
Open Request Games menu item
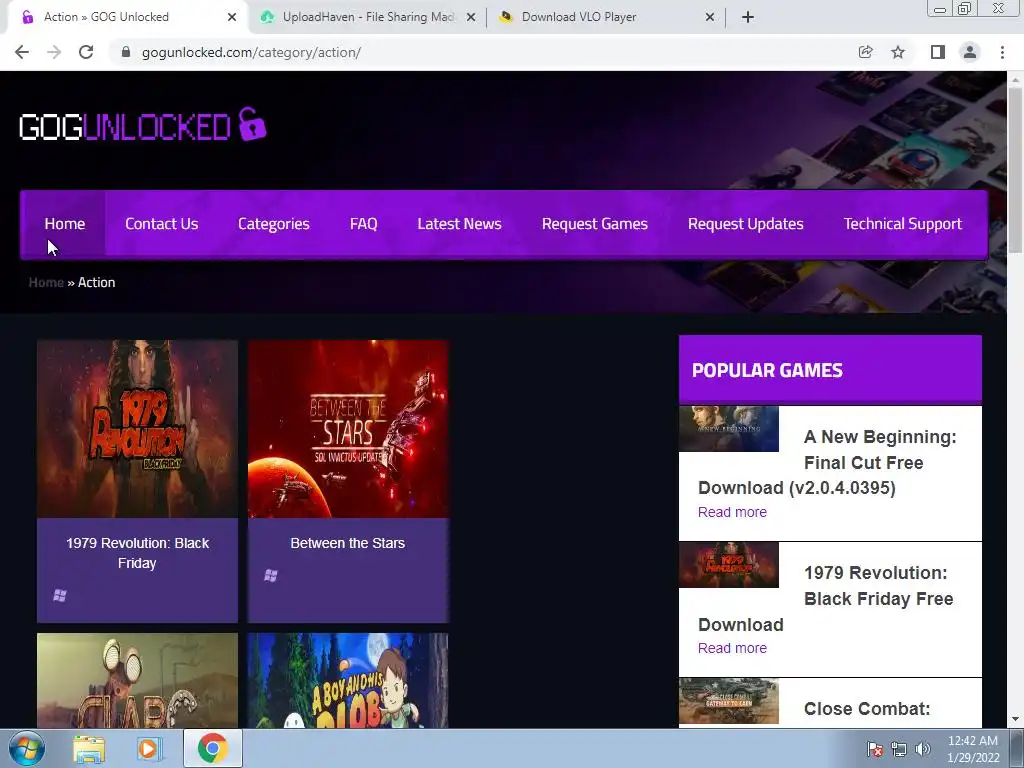point(594,224)
